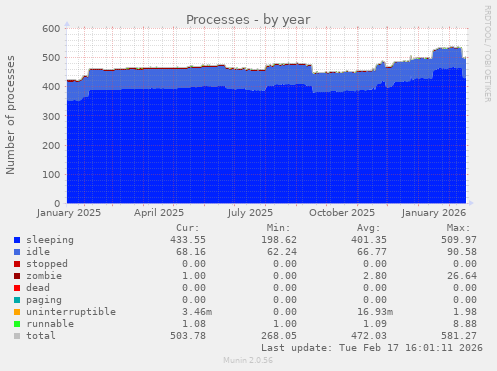Click the 'uninterruptible' legend label
Screen dimensions: 497x371
coord(71,312)
